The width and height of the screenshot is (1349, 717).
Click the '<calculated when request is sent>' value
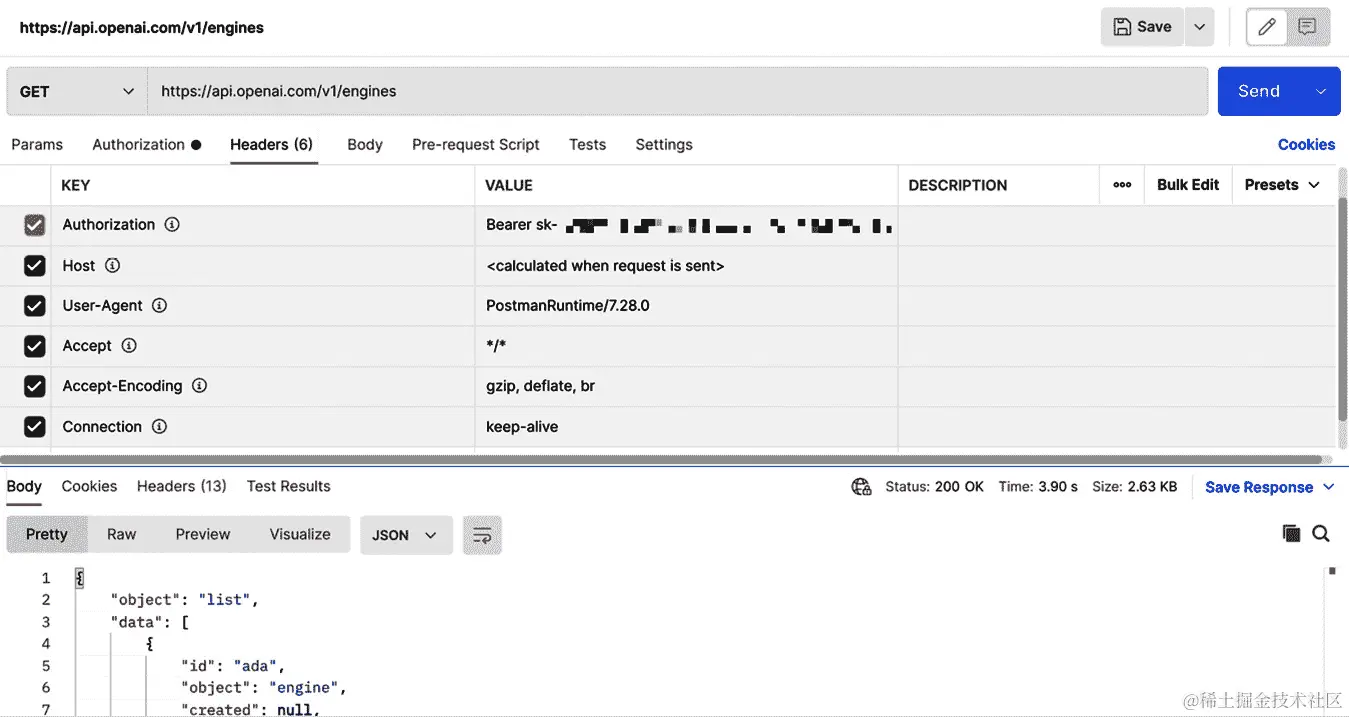click(605, 265)
